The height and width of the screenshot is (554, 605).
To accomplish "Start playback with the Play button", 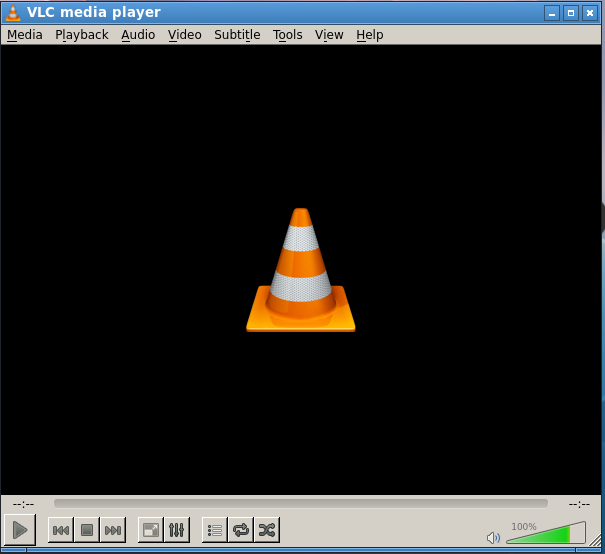I will 20,530.
